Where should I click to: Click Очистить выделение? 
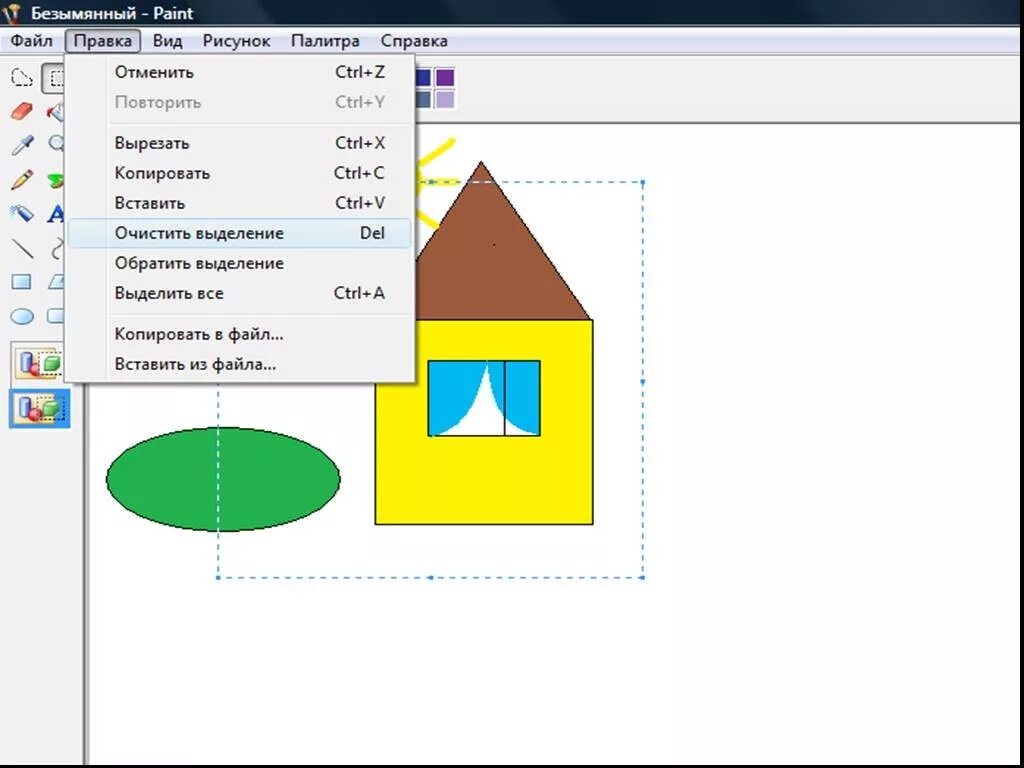point(240,233)
